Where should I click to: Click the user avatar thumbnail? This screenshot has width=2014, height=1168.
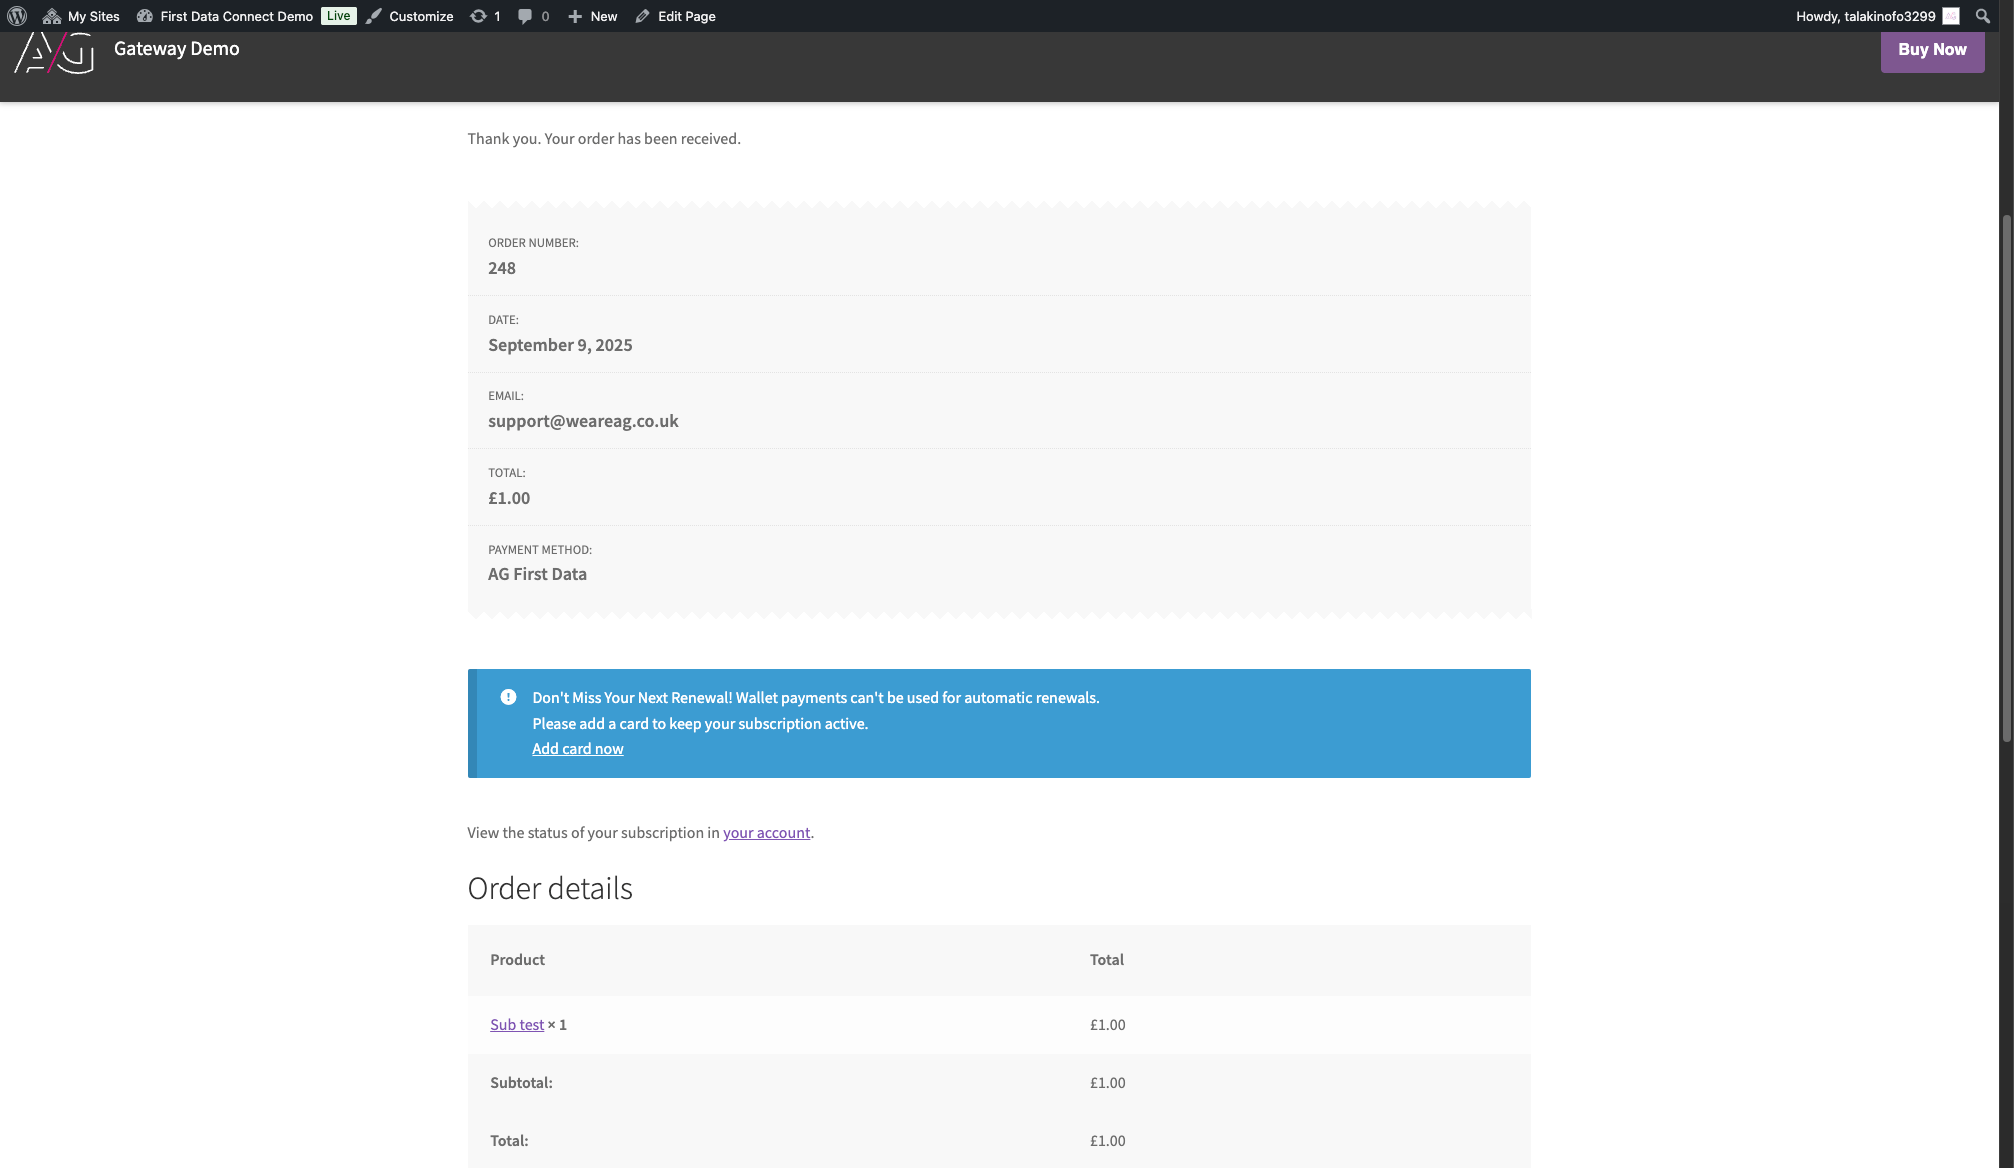(x=1950, y=16)
